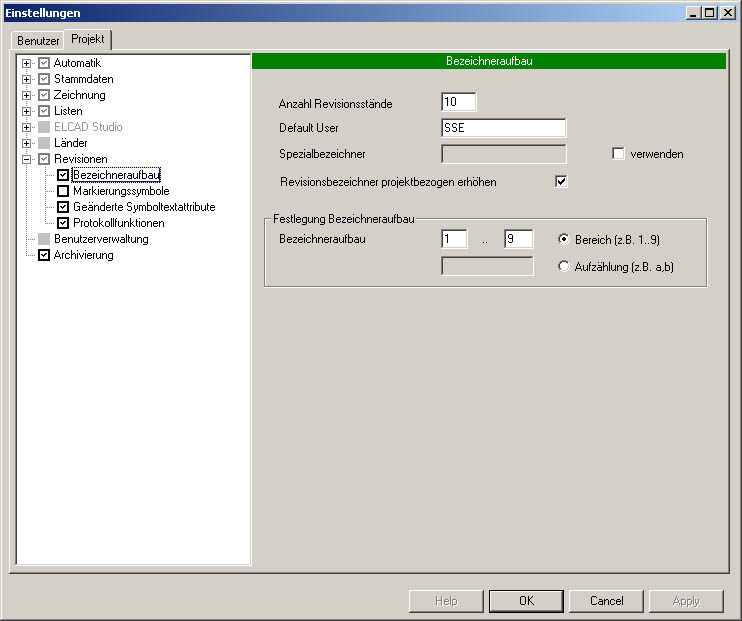This screenshot has height=621, width=742.
Task: Click the OK button
Action: click(x=526, y=601)
